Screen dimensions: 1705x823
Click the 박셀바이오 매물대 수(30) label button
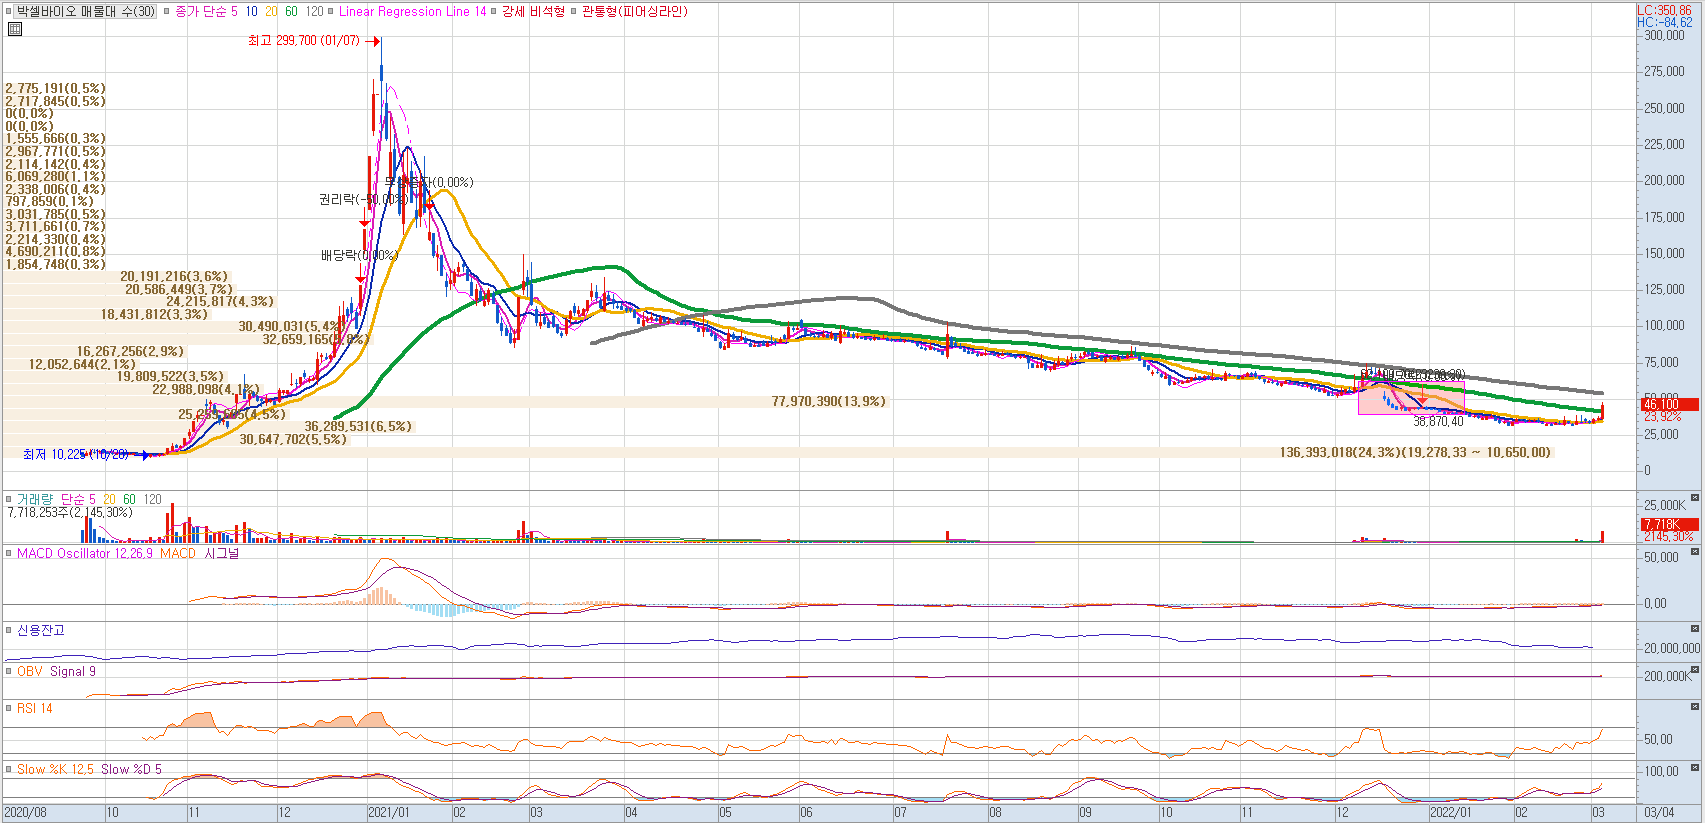[86, 12]
